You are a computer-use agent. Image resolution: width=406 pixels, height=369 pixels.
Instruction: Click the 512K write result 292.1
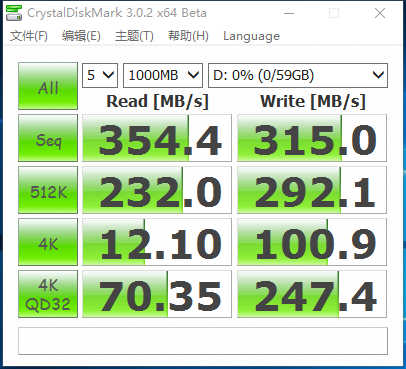point(312,190)
